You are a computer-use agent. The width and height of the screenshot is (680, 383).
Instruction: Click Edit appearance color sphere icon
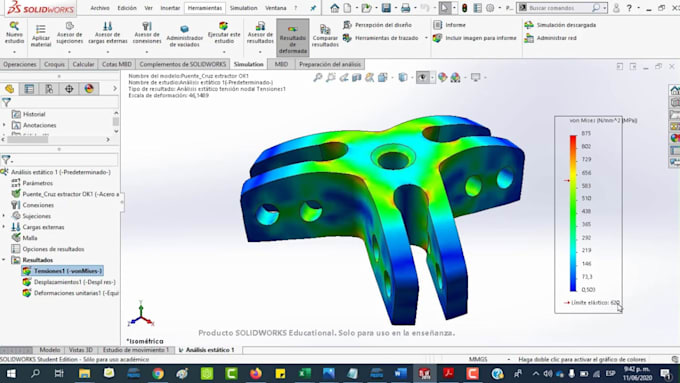[442, 77]
